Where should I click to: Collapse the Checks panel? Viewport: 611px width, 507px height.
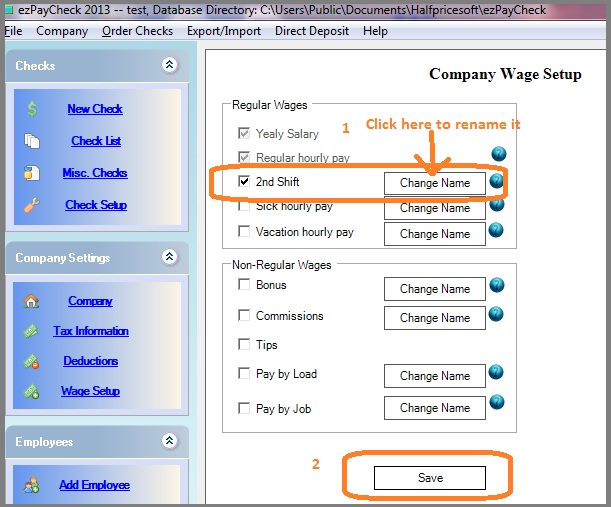coord(170,65)
